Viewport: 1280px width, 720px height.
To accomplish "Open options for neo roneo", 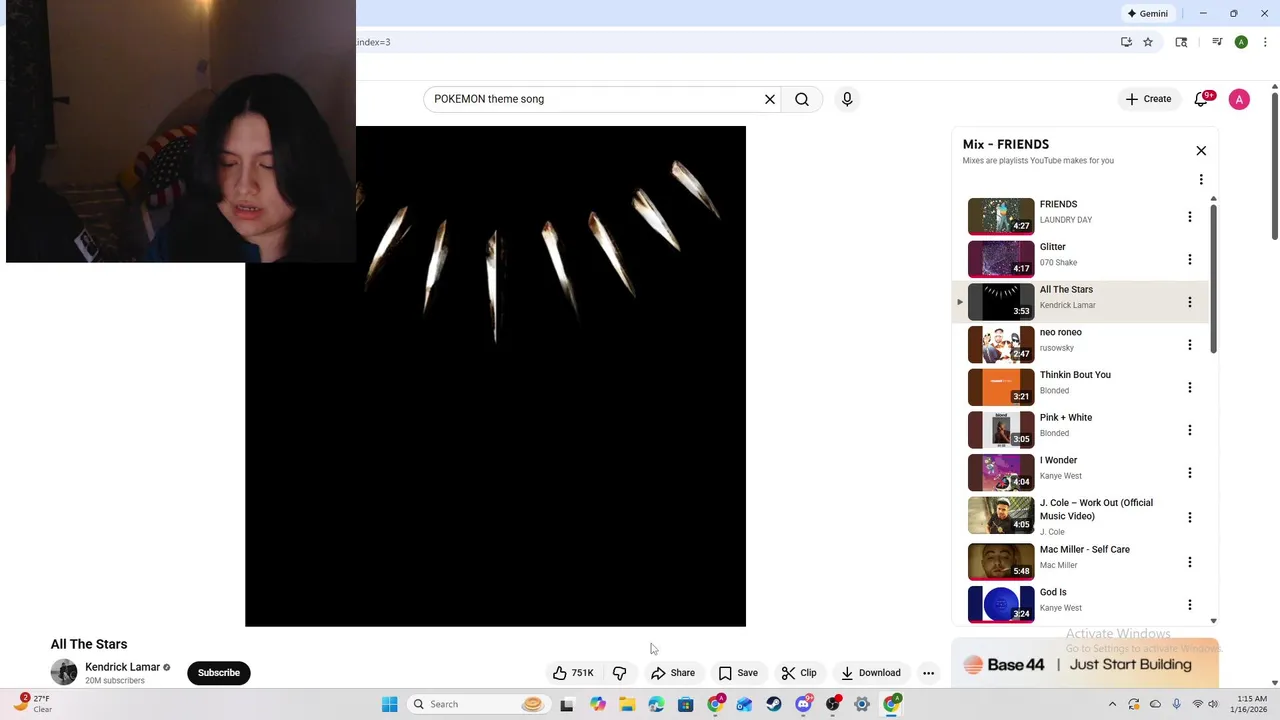I will [1189, 345].
